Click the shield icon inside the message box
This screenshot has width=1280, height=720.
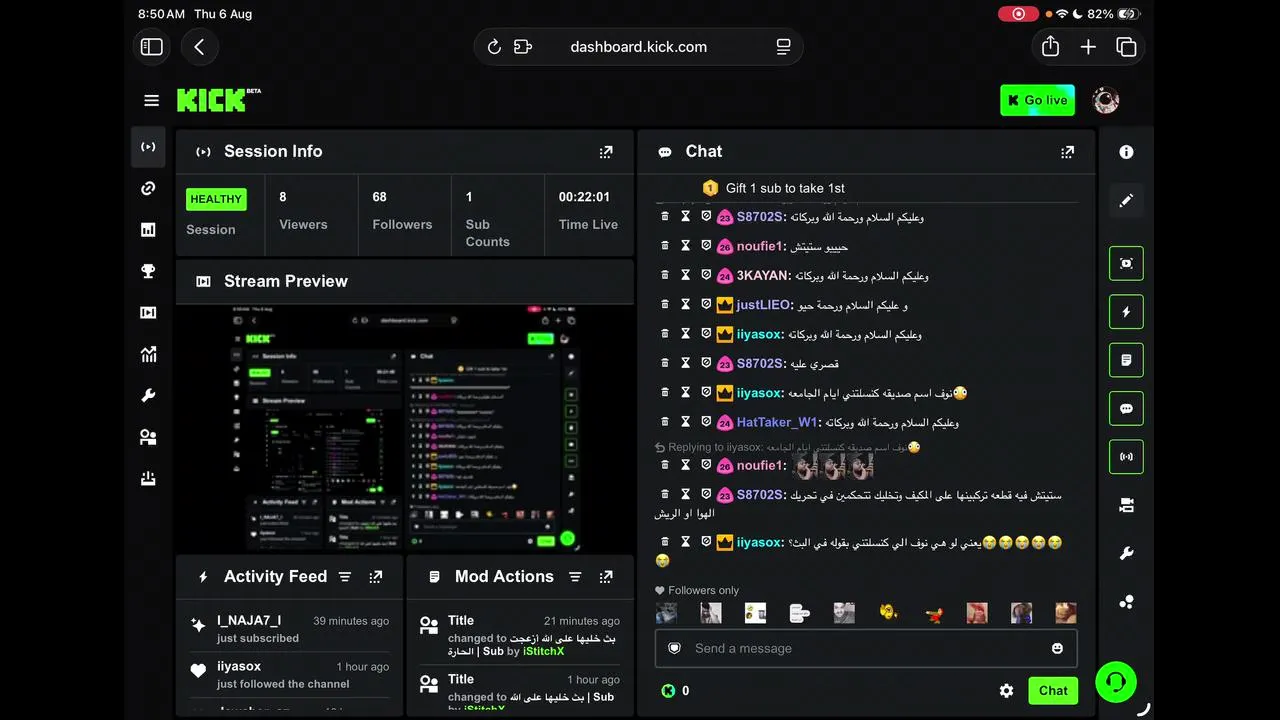(x=675, y=649)
